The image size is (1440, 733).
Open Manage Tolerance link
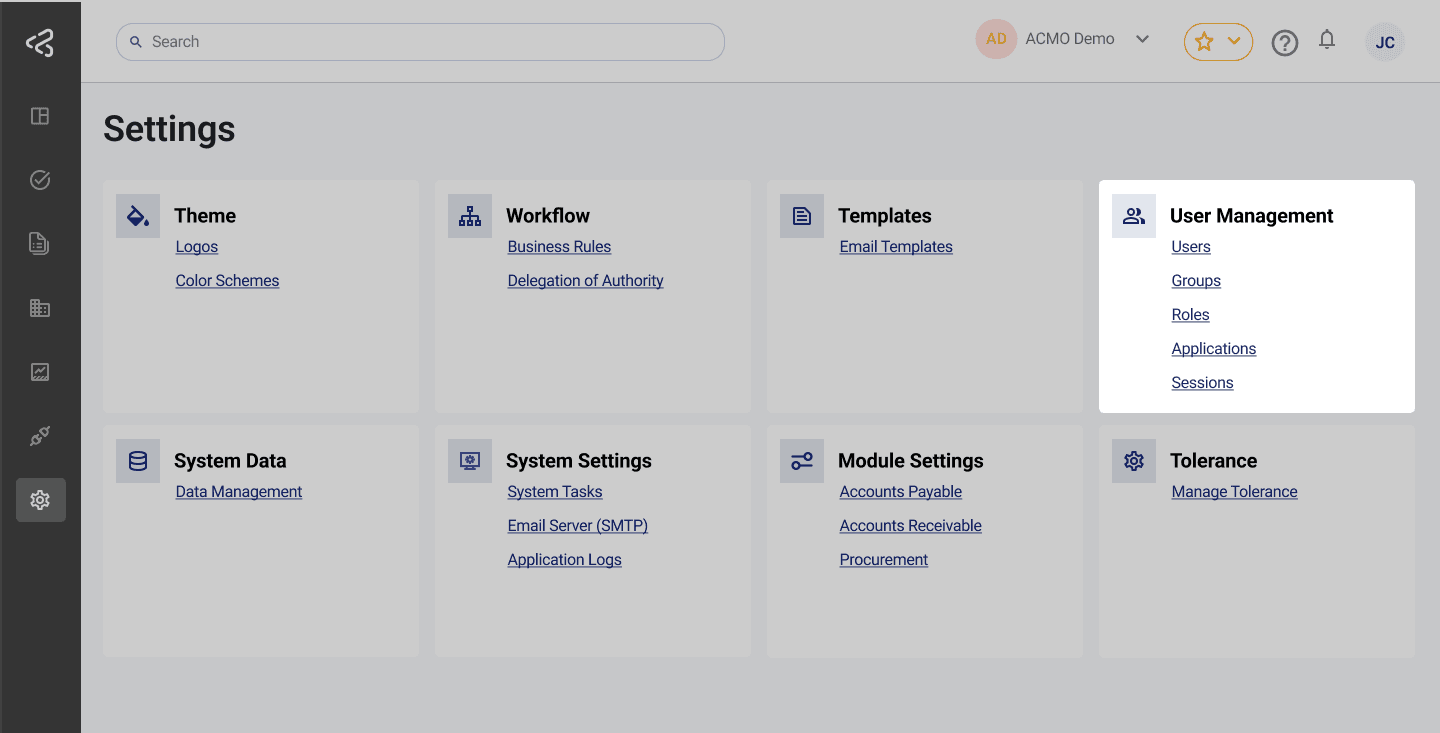pyautogui.click(x=1234, y=491)
